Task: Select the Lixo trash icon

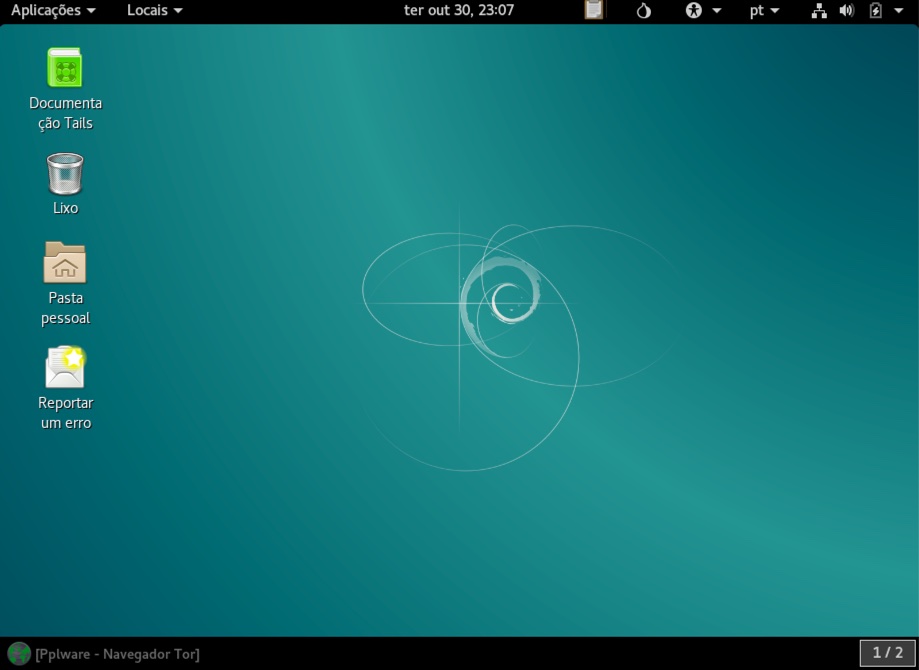Action: [65, 174]
